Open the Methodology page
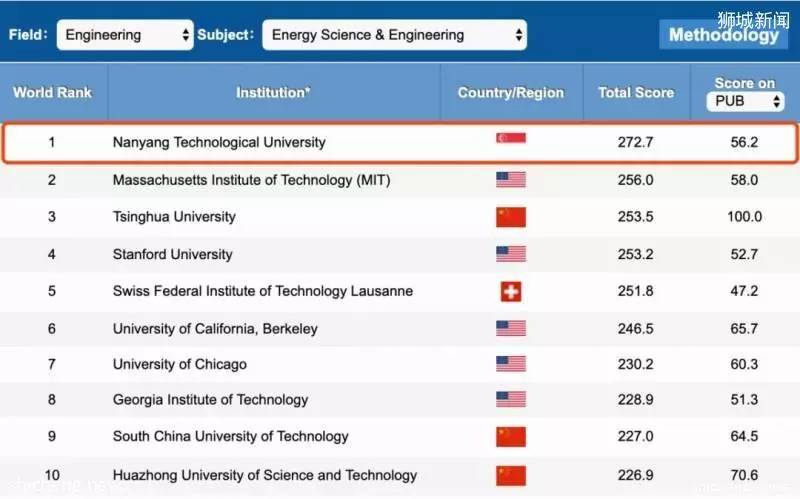Screen dimensions: 800x499 point(723,35)
